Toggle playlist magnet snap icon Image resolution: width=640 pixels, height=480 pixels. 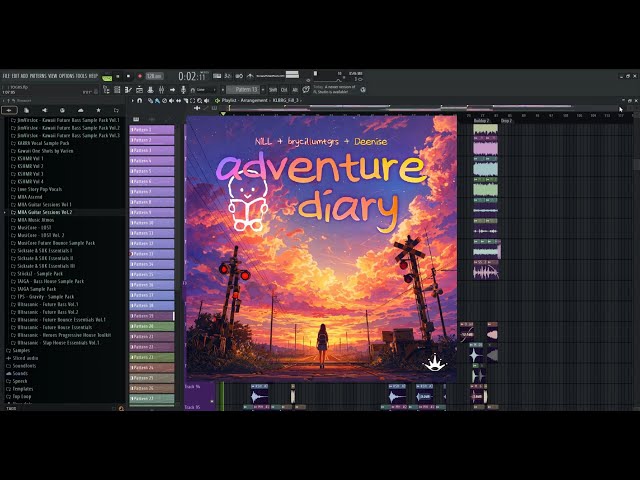point(140,100)
